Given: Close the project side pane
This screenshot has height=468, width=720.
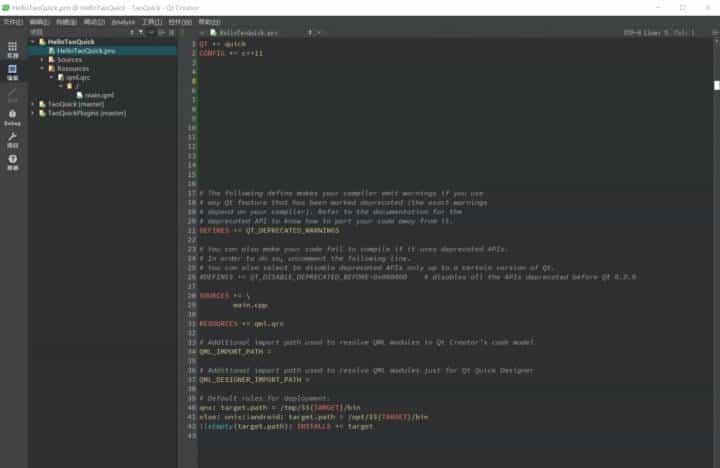Looking at the screenshot, I should coord(171,33).
